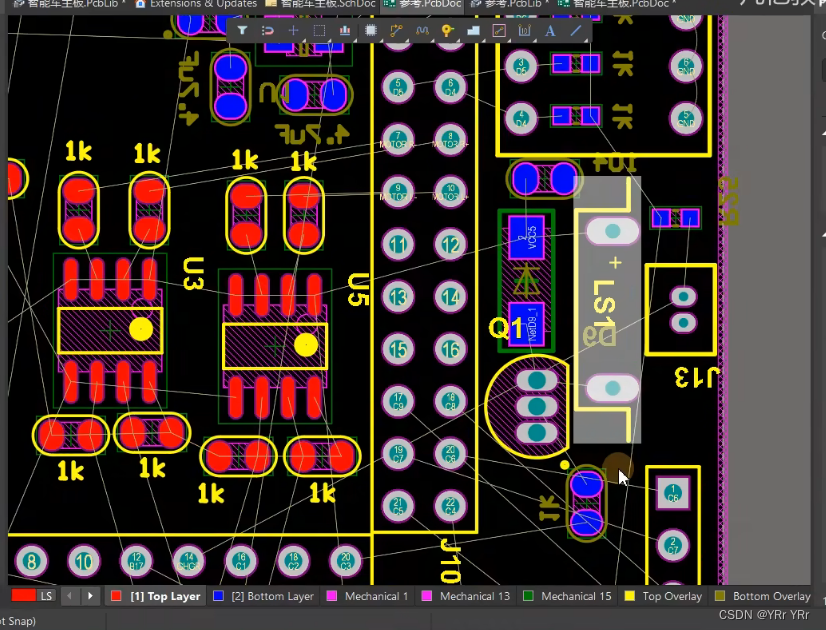Click pad 13 of header J10
The width and height of the screenshot is (826, 630).
(398, 297)
